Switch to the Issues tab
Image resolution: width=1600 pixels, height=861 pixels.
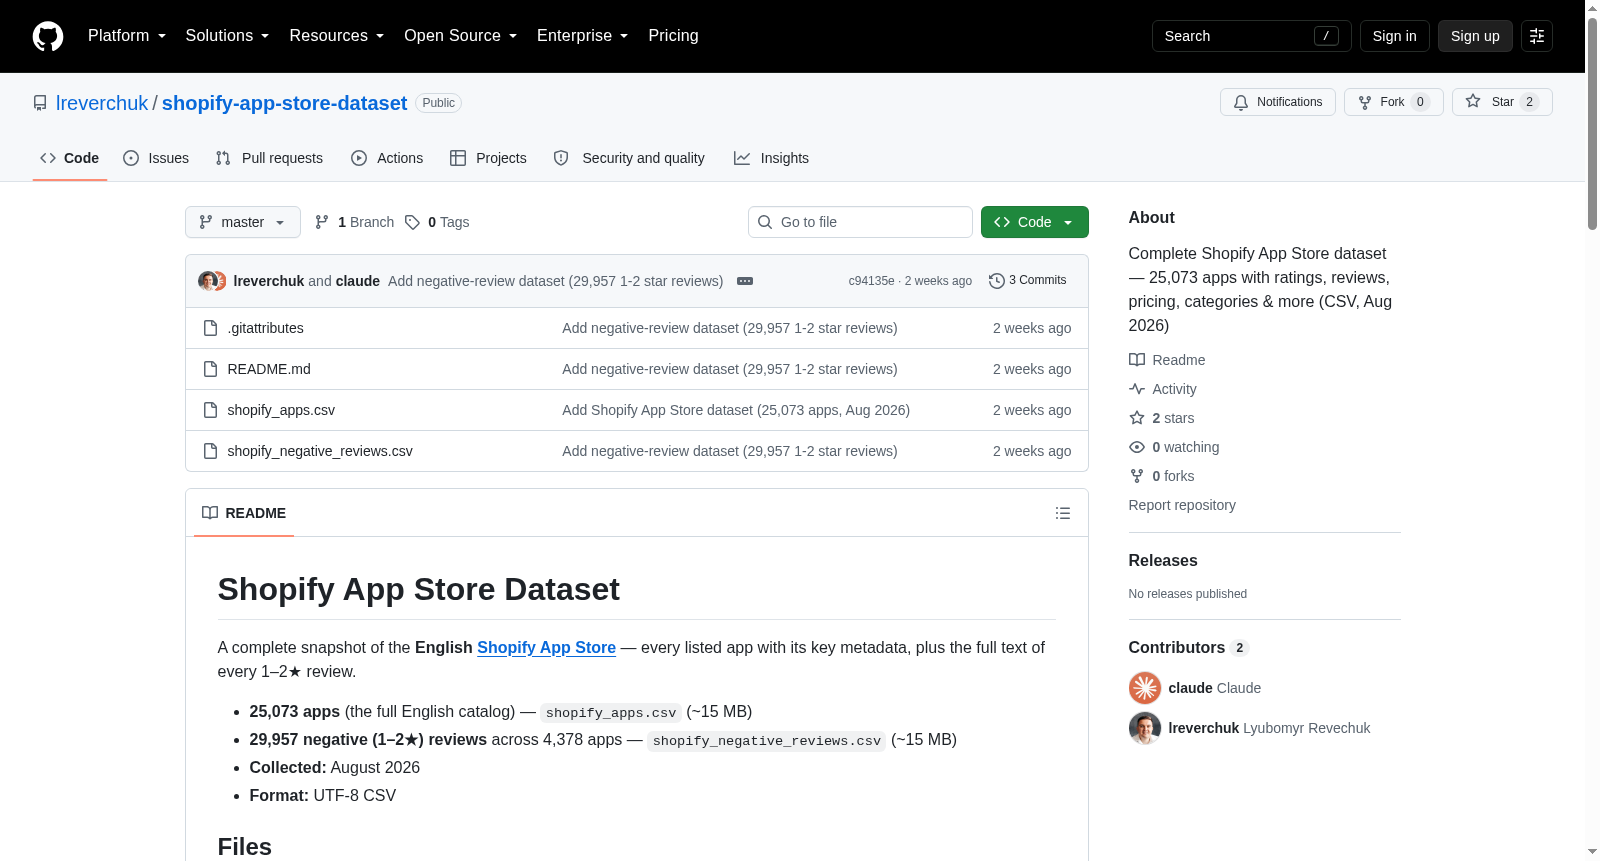[156, 158]
